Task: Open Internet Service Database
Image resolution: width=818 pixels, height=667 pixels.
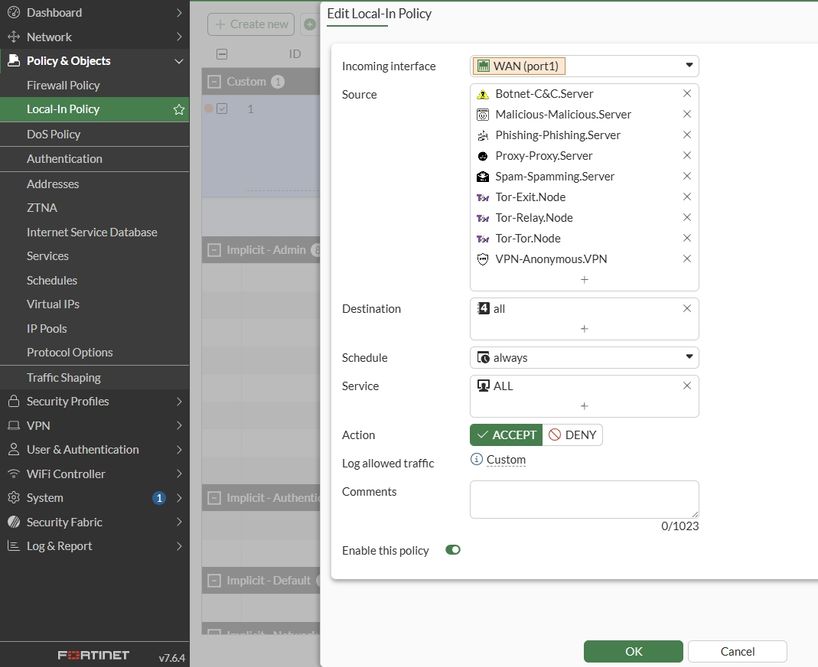Action: click(x=92, y=232)
